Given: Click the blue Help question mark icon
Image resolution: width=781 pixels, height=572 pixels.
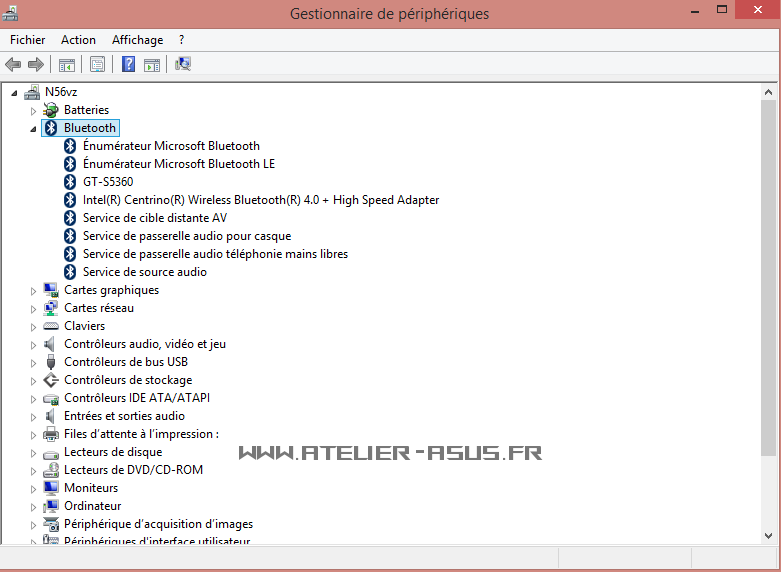Looking at the screenshot, I should tap(128, 65).
